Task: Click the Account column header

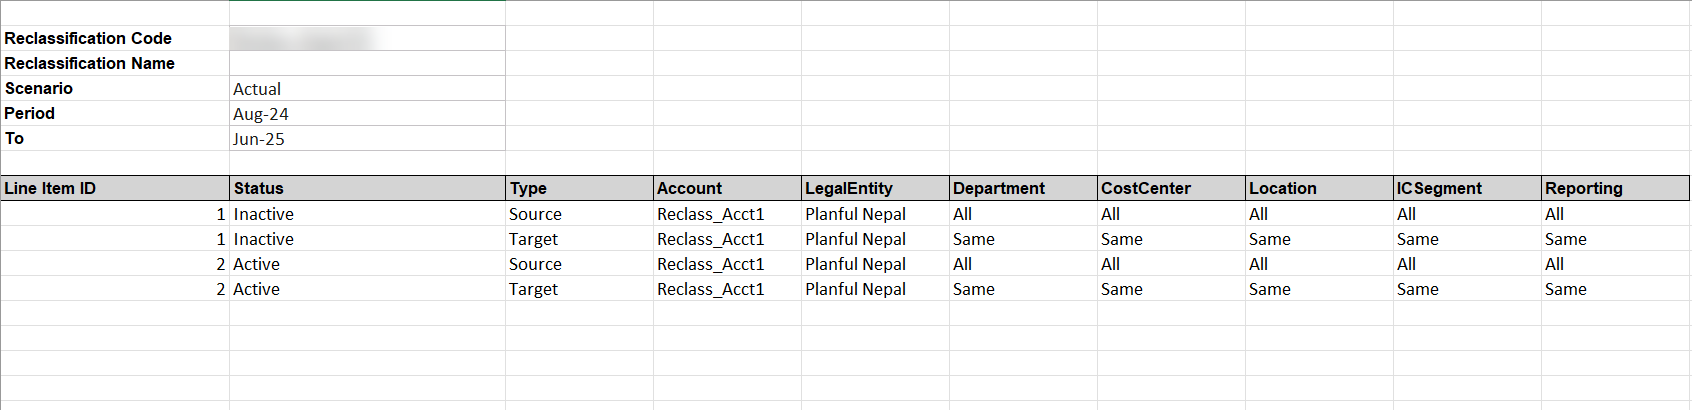Action: click(727, 188)
